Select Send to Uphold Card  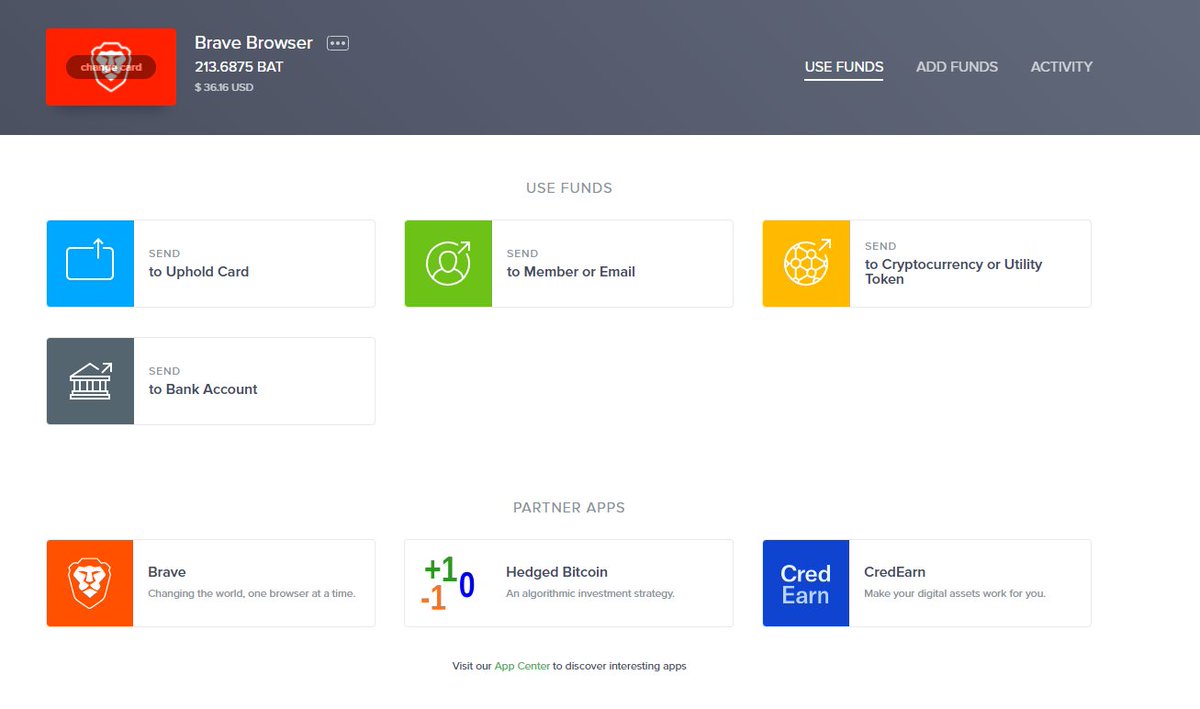211,264
